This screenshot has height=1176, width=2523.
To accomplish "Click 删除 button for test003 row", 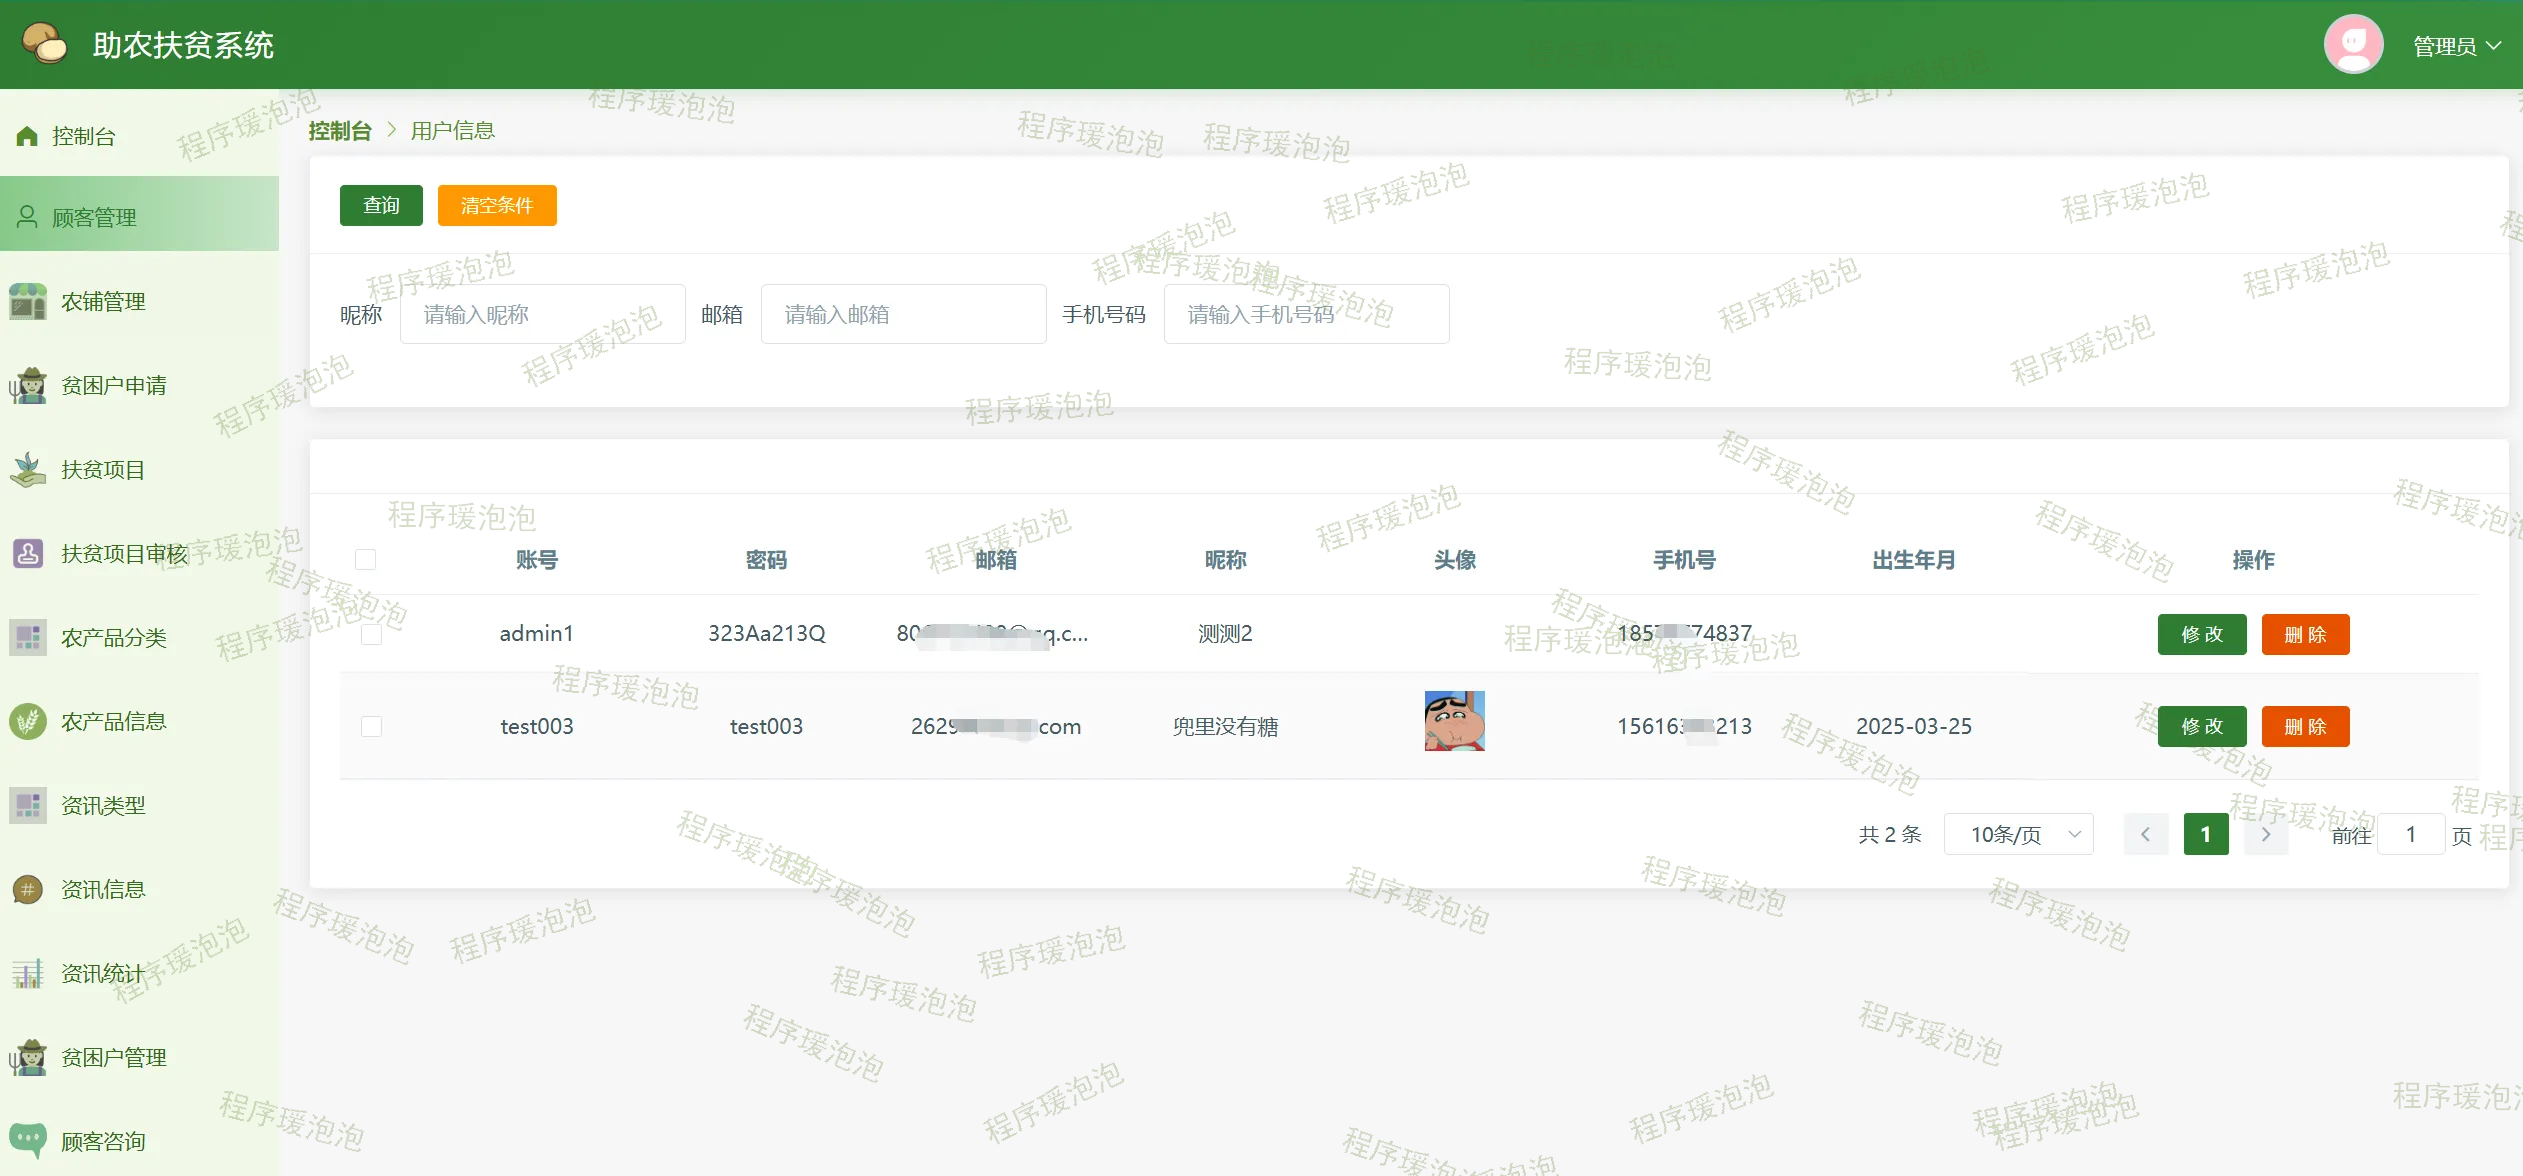I will click(x=2304, y=726).
